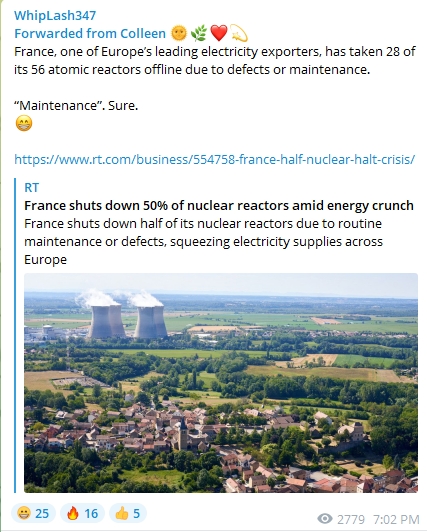
Task: Click the grinning emoji below Maintenance text
Action: pos(24,123)
